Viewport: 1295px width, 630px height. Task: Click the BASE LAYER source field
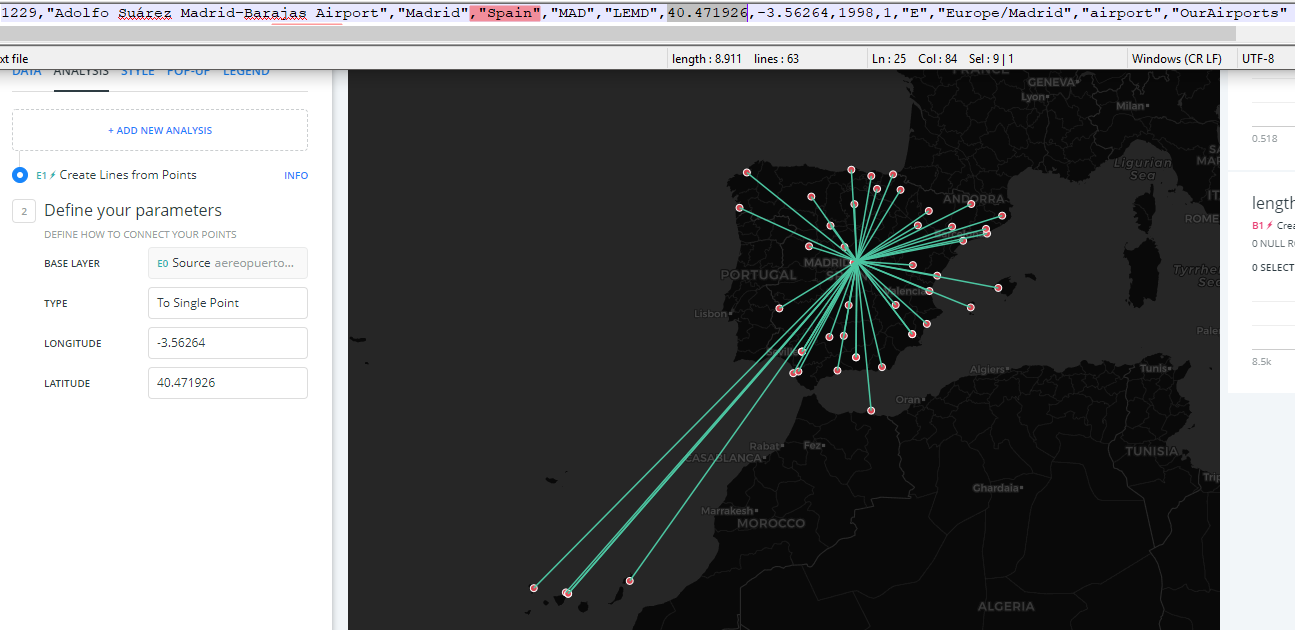pos(228,263)
